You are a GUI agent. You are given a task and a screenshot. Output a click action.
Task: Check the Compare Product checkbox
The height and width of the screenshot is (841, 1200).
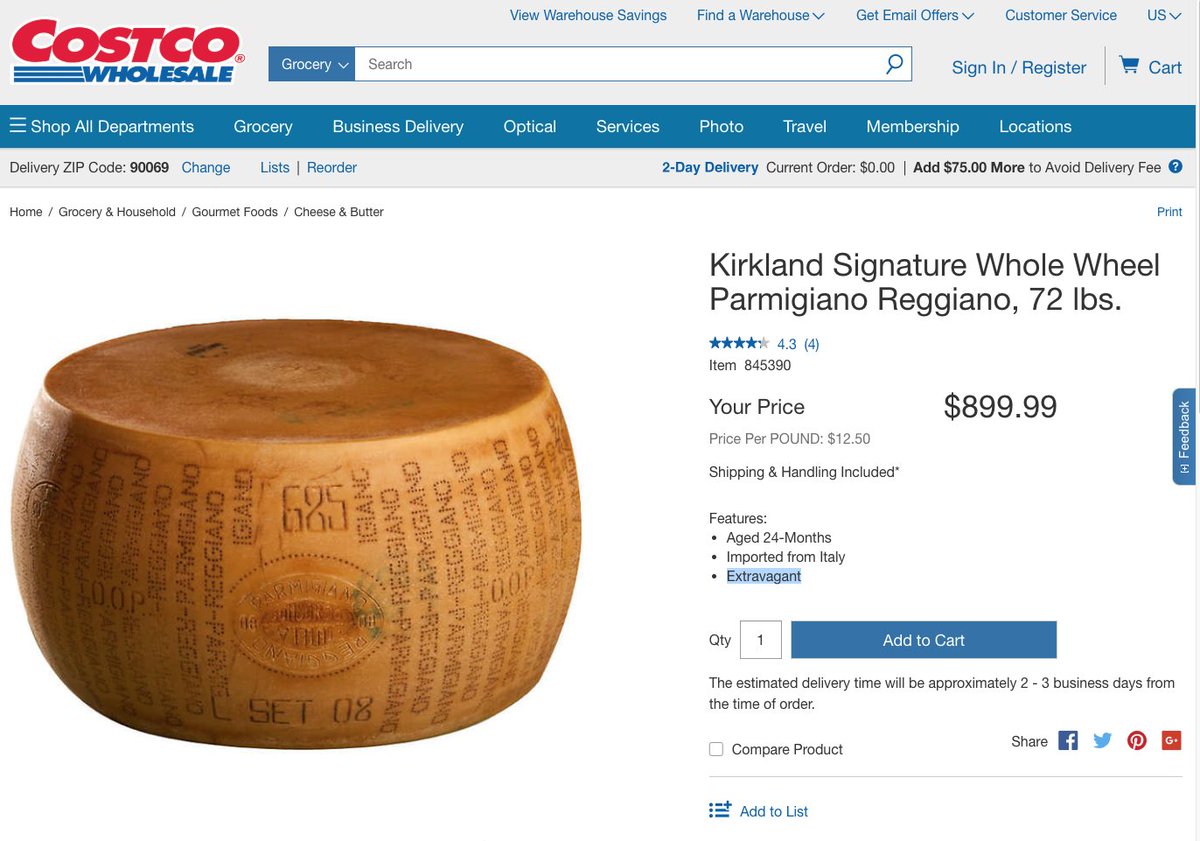pos(716,749)
